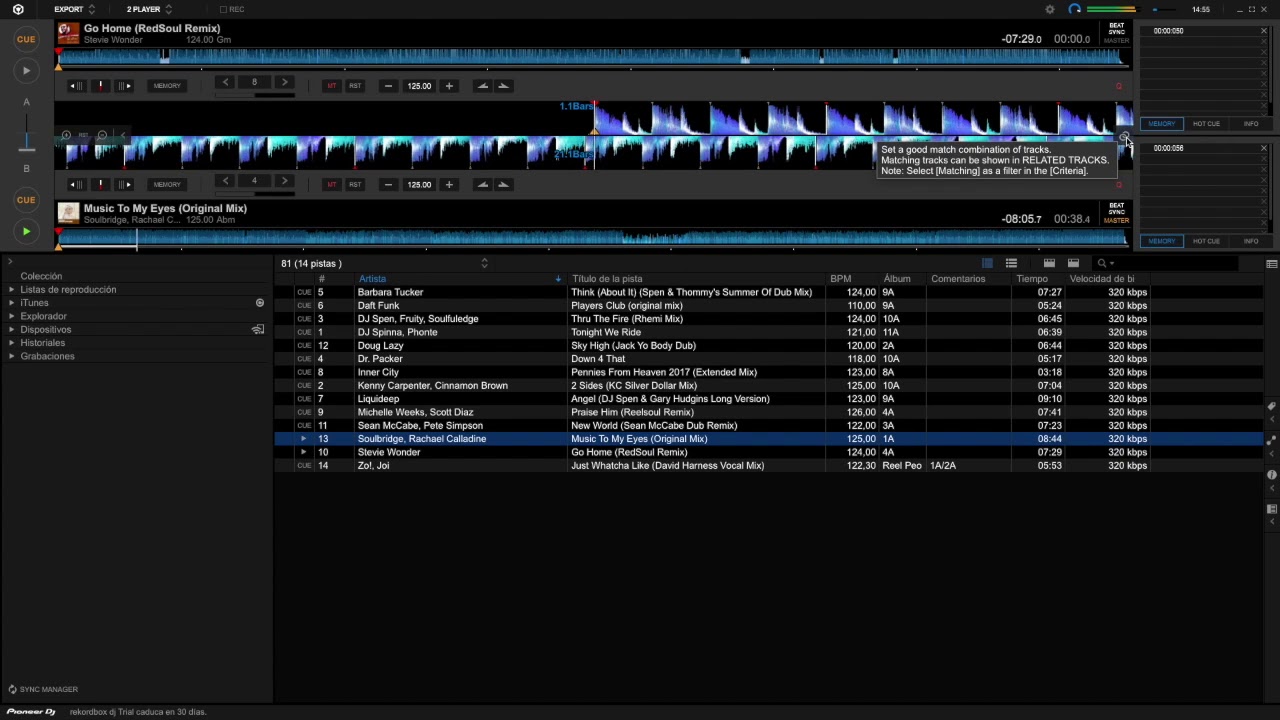Screen dimensions: 1280x720
Task: Jump to previous cue on deck A
Action: (x=77, y=86)
